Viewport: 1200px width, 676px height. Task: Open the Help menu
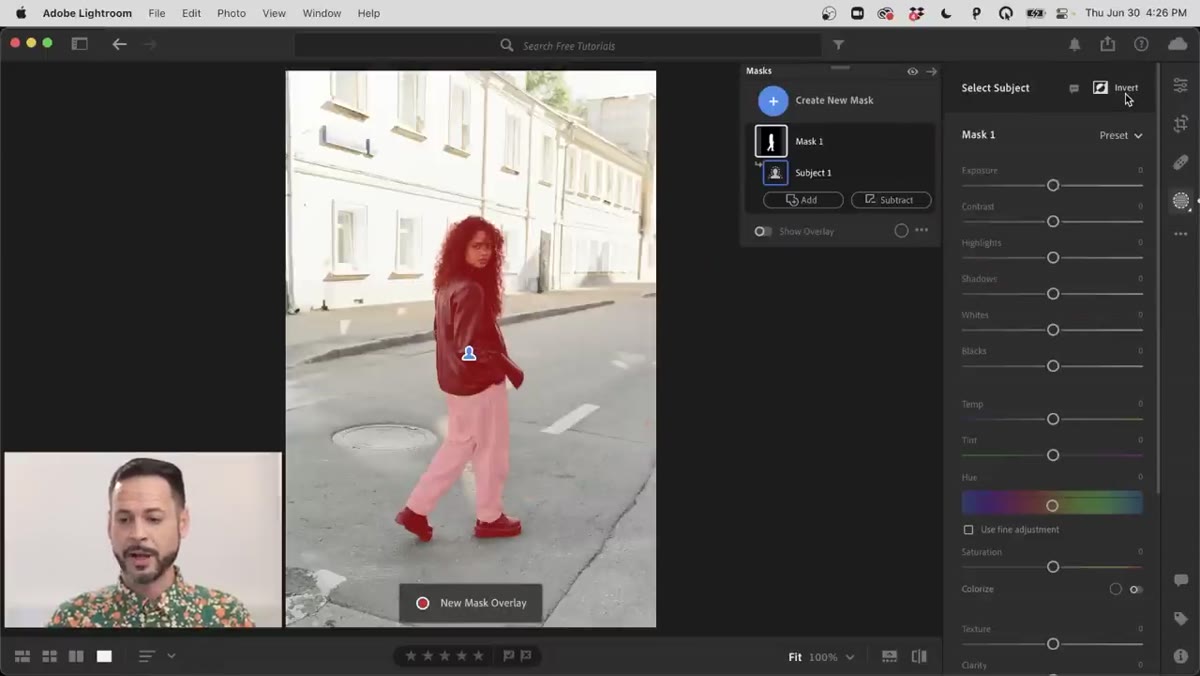click(x=368, y=13)
